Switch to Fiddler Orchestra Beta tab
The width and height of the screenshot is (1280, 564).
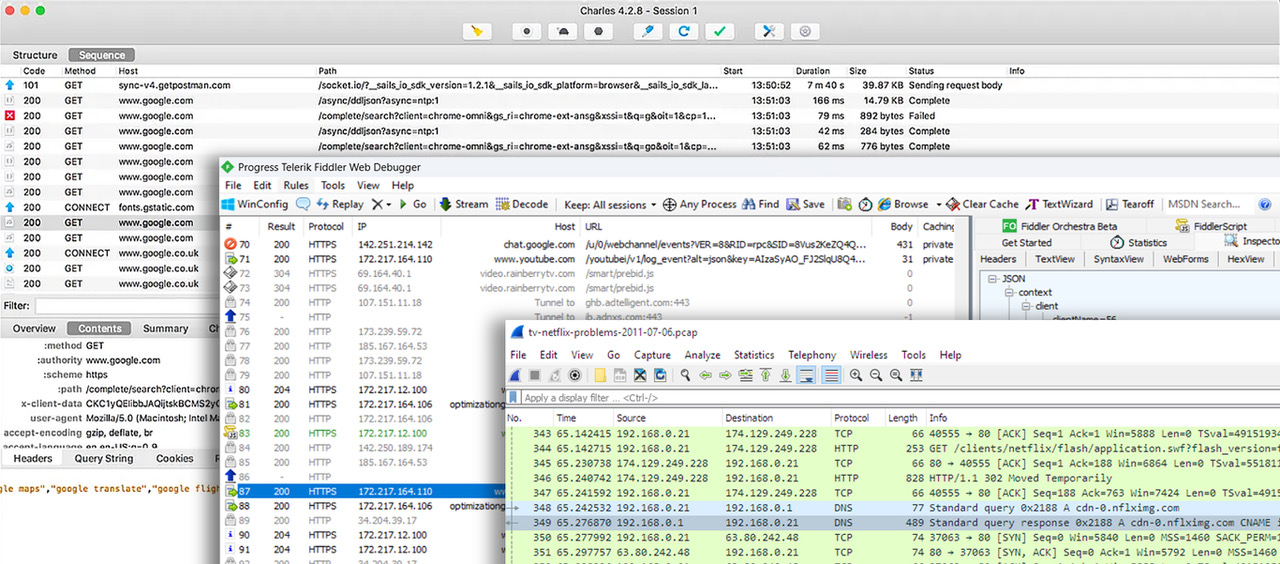pyautogui.click(x=1060, y=226)
